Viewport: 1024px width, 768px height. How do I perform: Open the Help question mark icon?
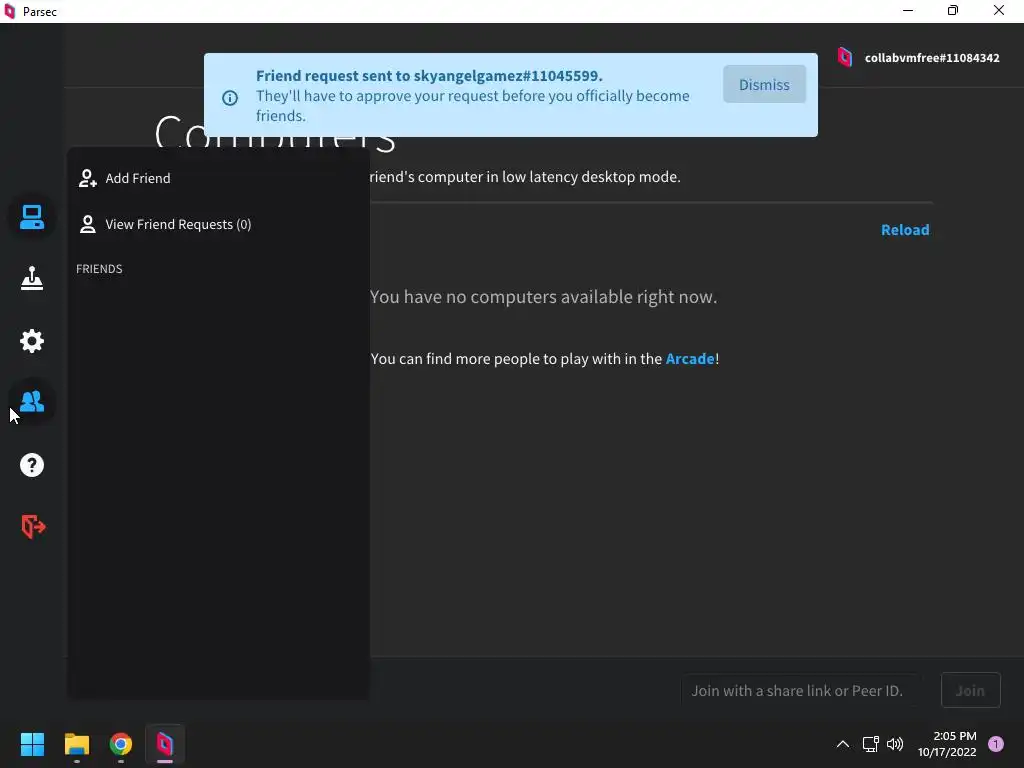pos(31,465)
